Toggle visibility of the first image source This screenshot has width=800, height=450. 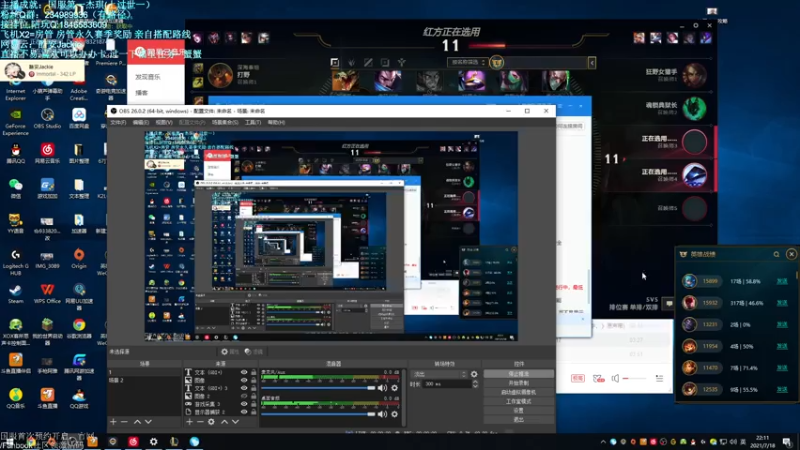(x=244, y=380)
